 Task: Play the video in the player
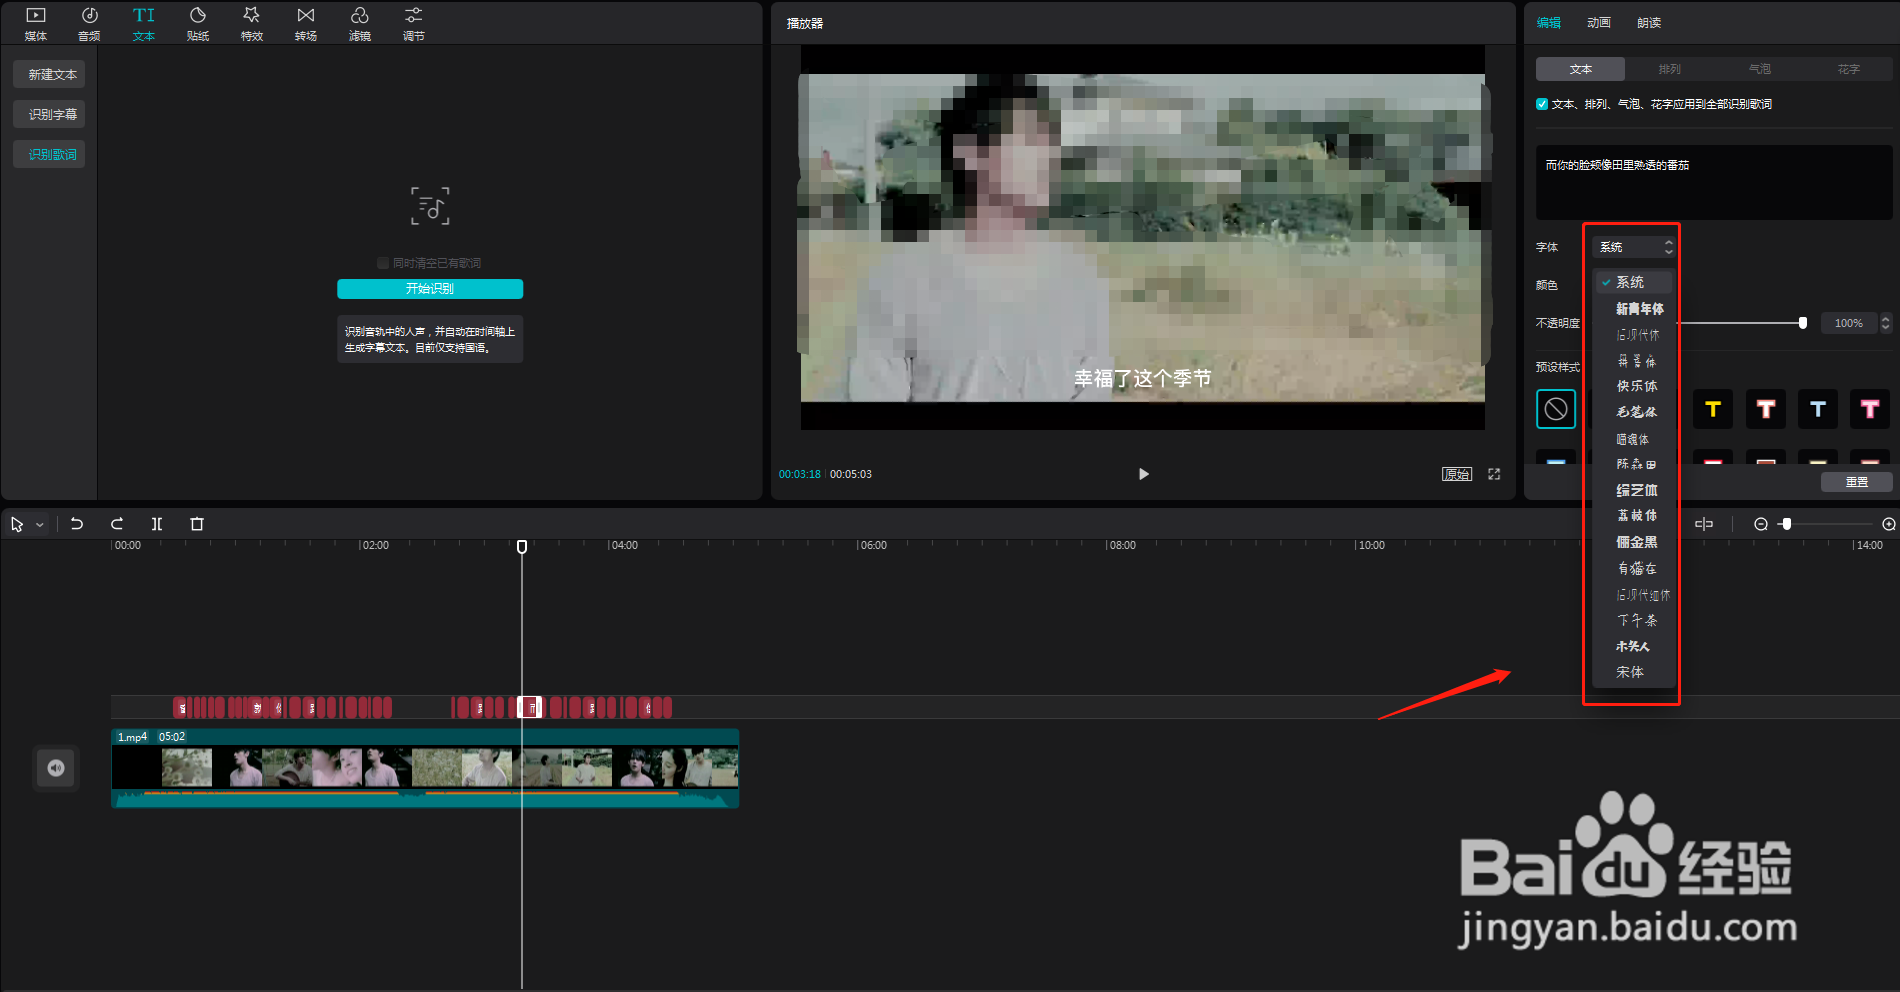[x=1144, y=474]
